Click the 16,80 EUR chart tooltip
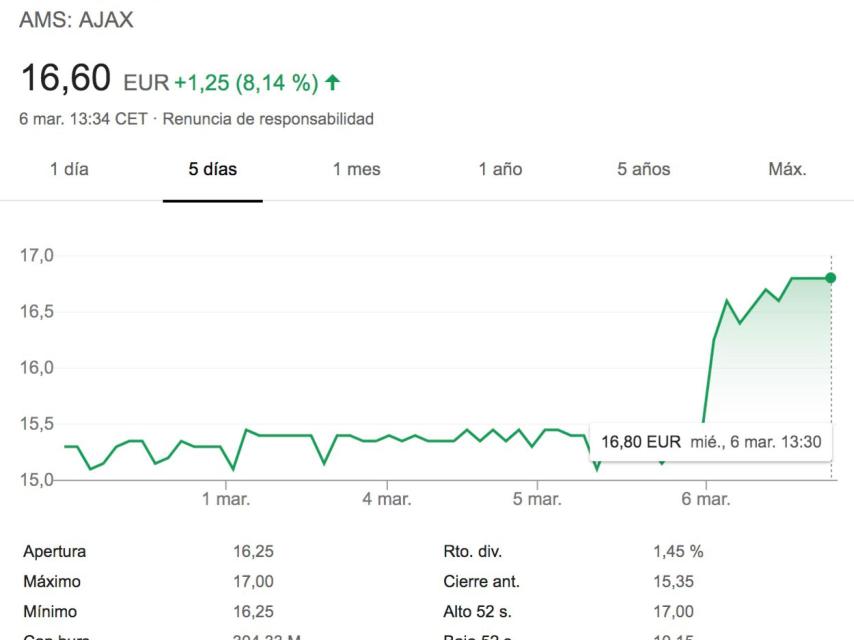The height and width of the screenshot is (640, 854). pos(711,441)
